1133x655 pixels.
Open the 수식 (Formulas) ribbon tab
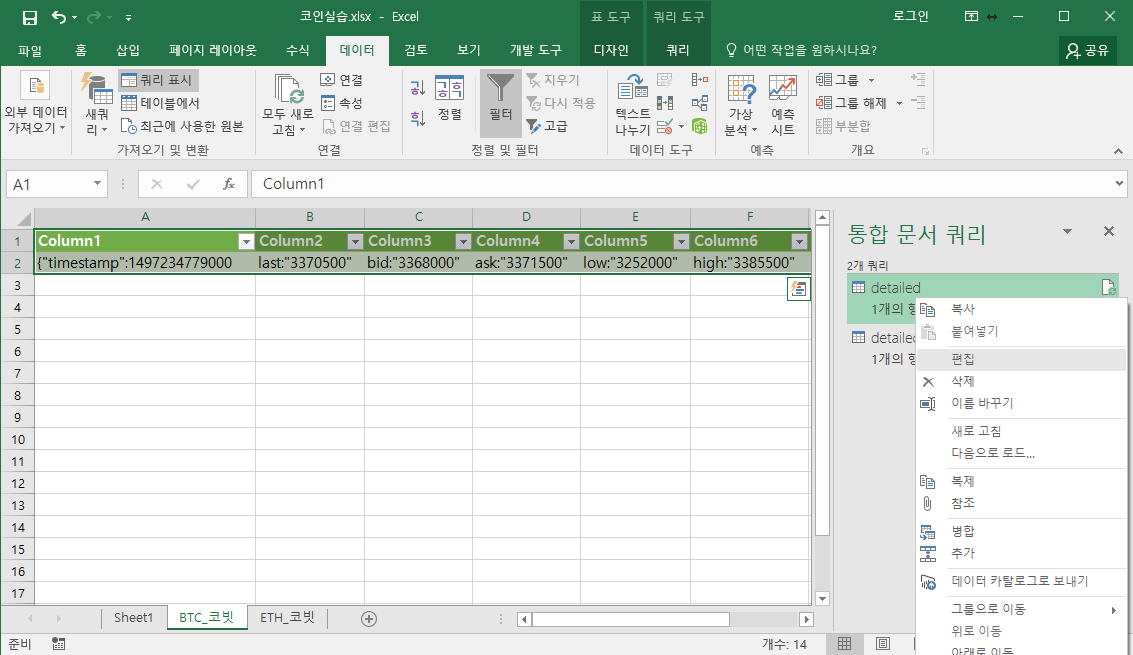(298, 50)
